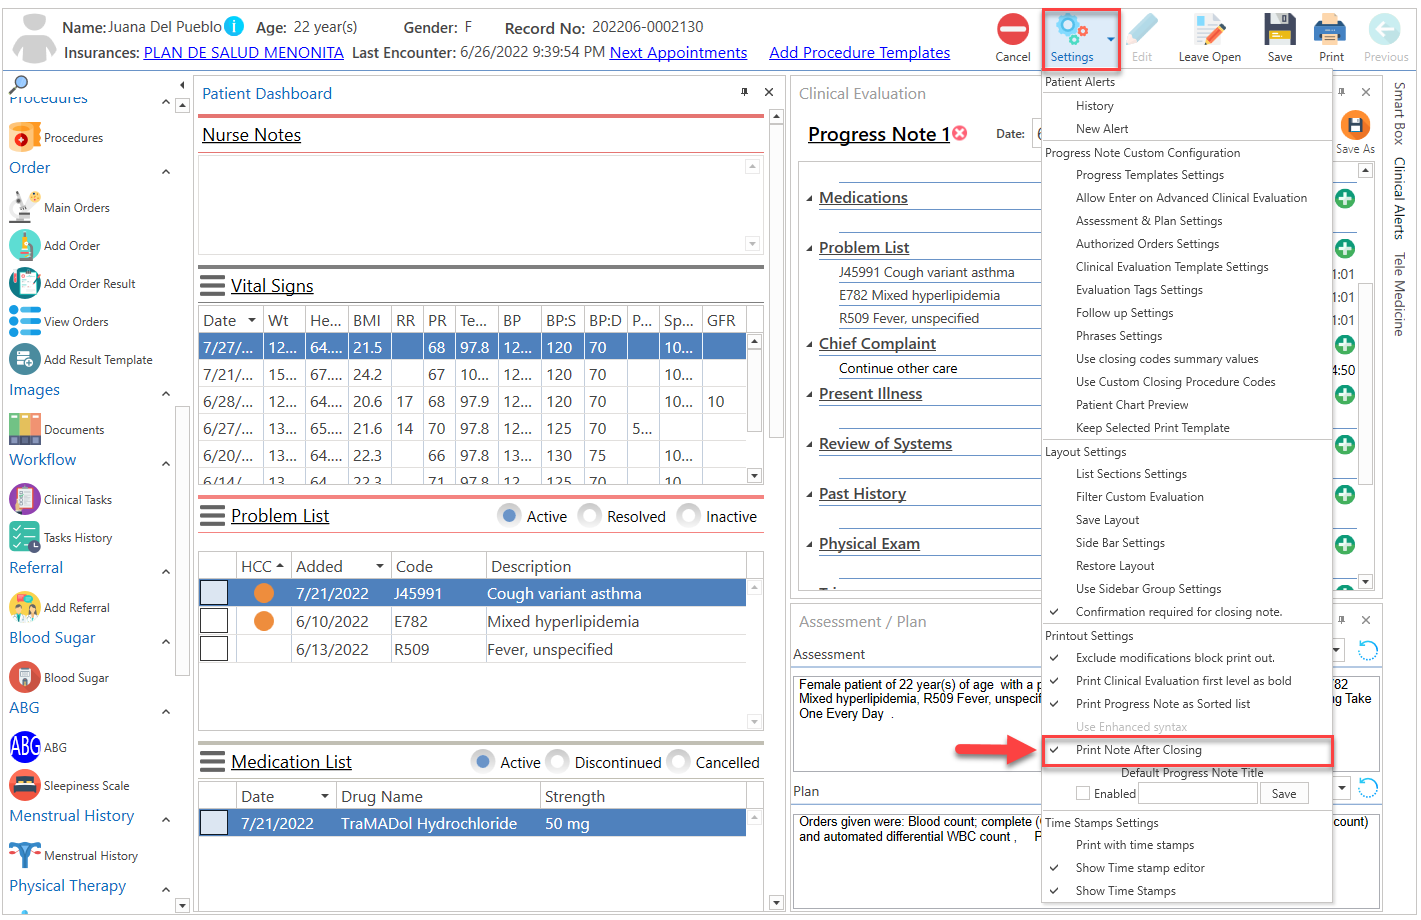The height and width of the screenshot is (920, 1421).
Task: Choose Phrases Settings menu item
Action: click(x=1118, y=336)
